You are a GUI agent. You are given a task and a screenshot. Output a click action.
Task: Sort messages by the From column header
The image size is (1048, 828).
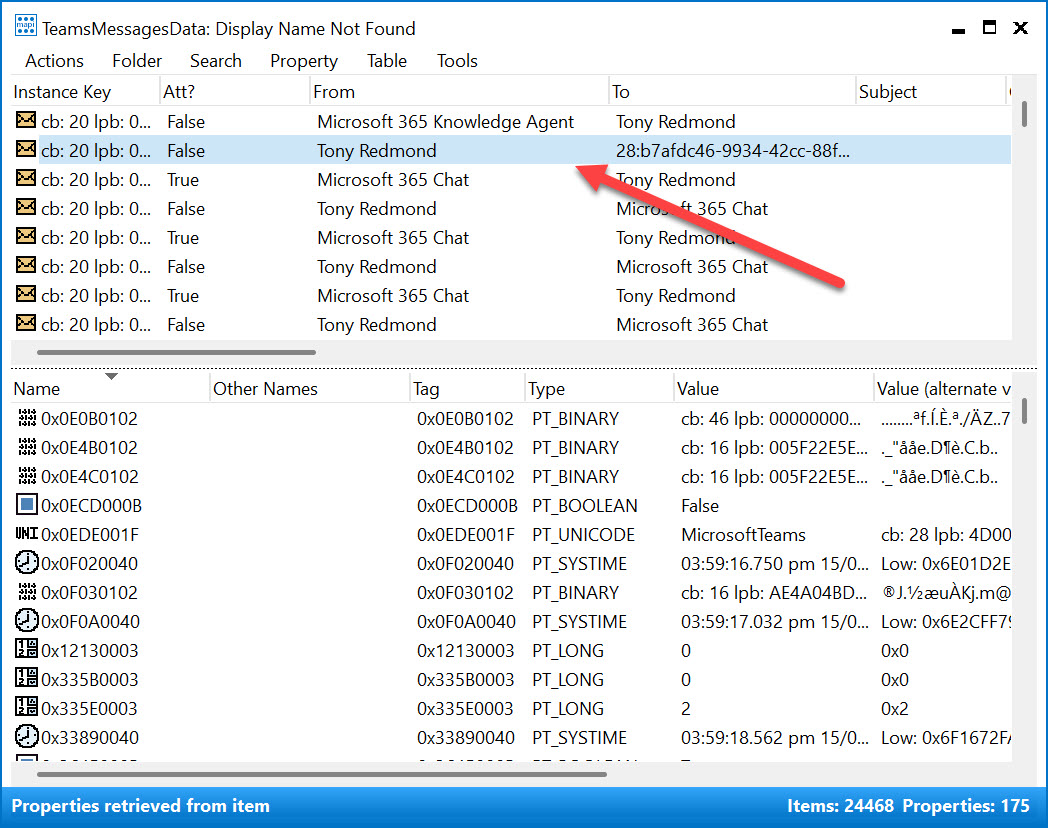pos(334,92)
